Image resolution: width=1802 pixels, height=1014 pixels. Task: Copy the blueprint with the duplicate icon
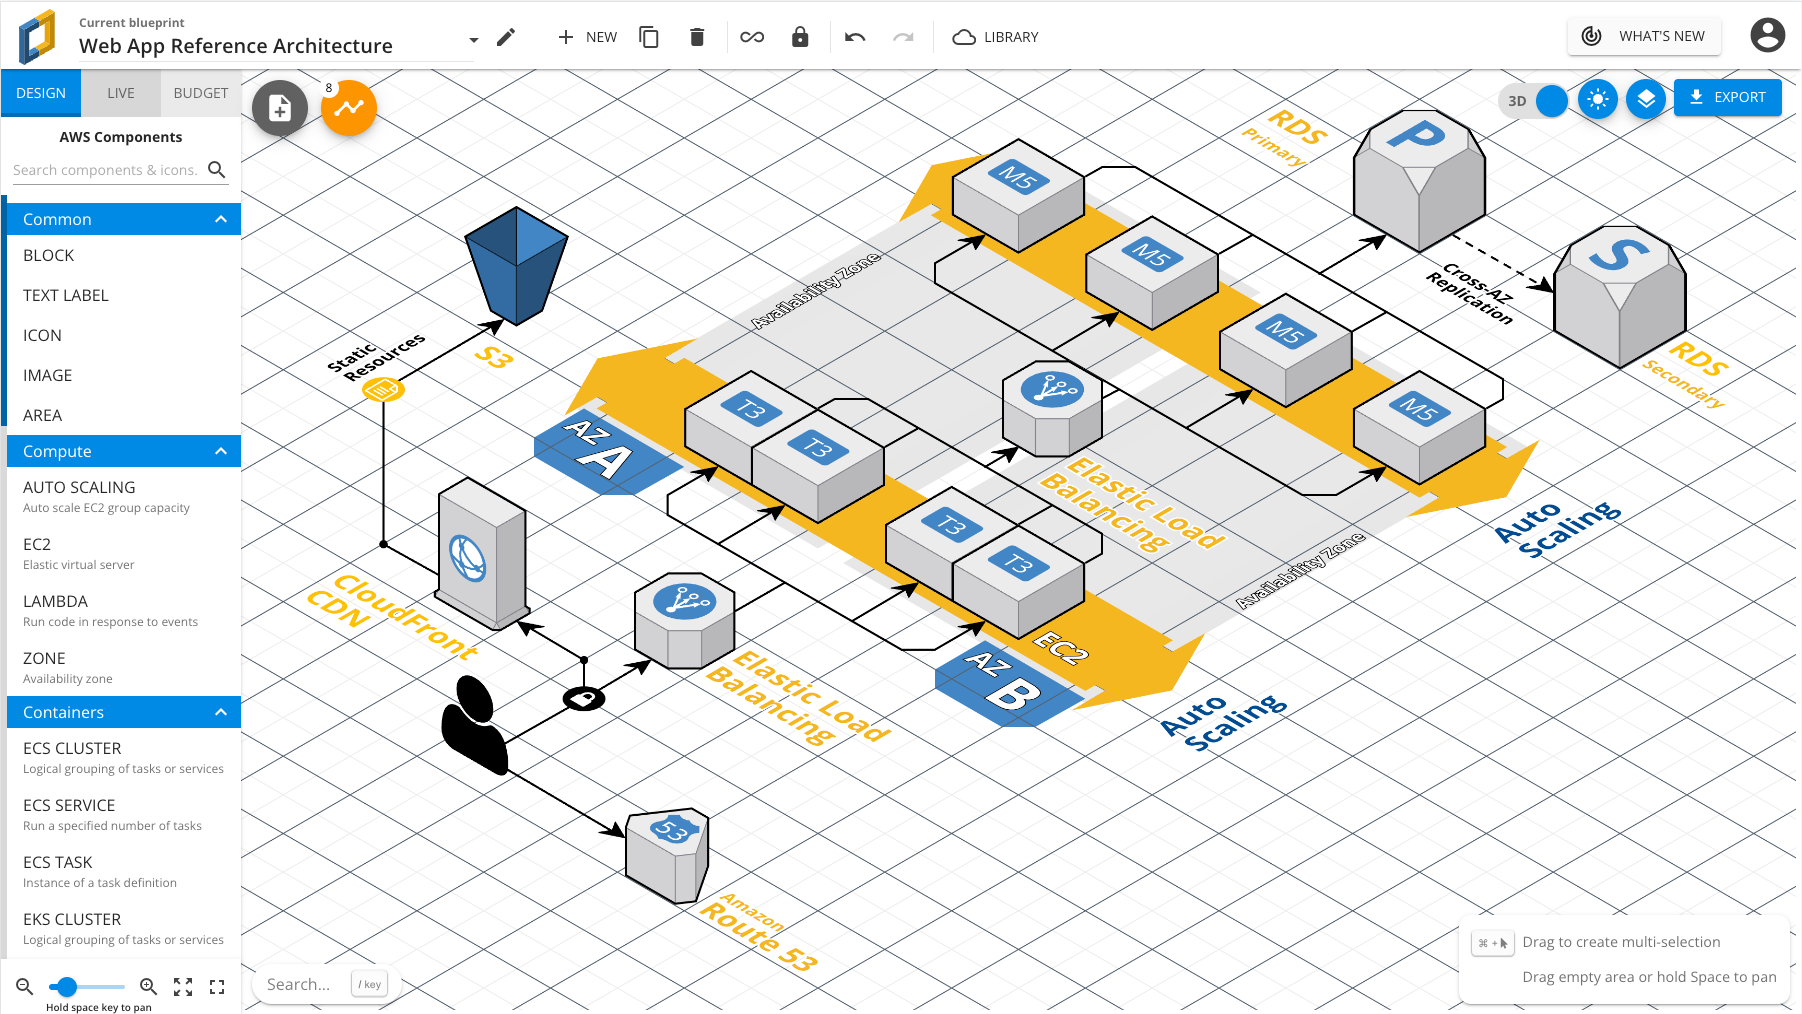tap(648, 36)
